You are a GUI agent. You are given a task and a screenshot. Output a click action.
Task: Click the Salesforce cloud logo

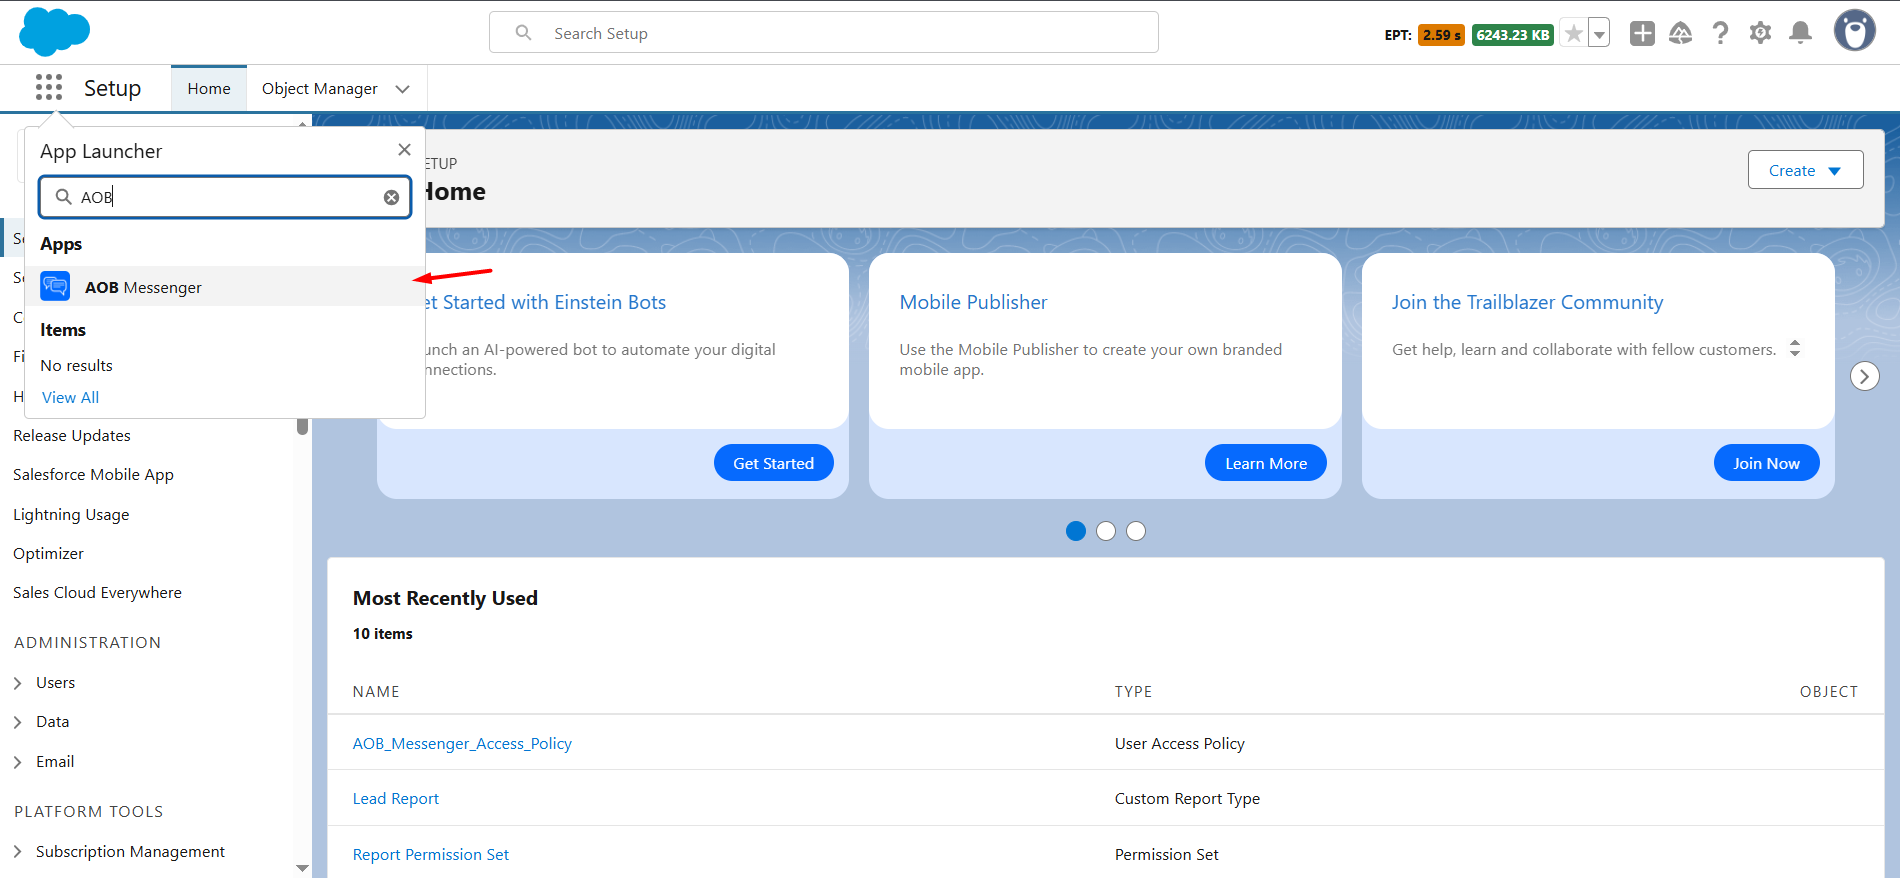54,32
